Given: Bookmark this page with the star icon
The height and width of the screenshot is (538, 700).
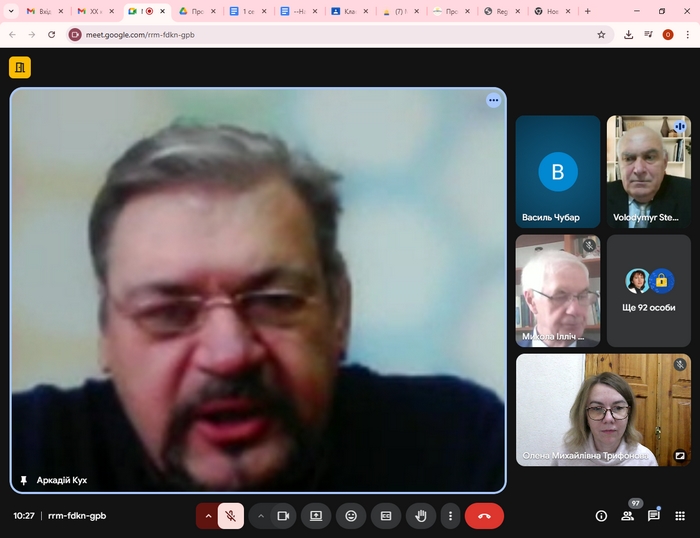Looking at the screenshot, I should pyautogui.click(x=601, y=34).
